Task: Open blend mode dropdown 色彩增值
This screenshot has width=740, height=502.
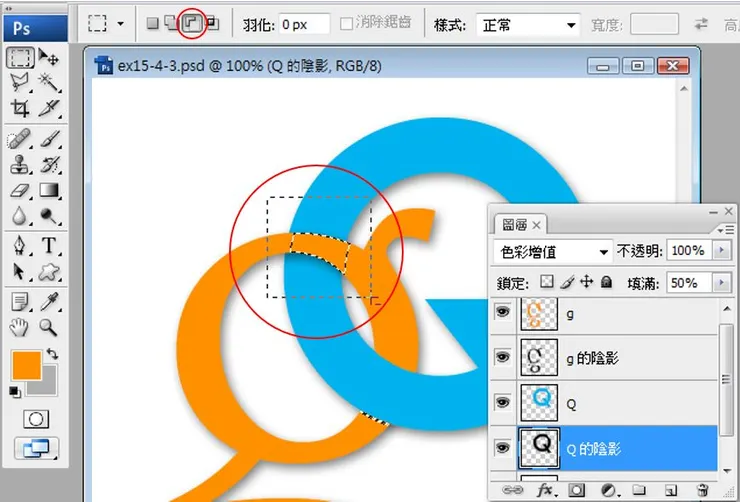Action: click(554, 251)
